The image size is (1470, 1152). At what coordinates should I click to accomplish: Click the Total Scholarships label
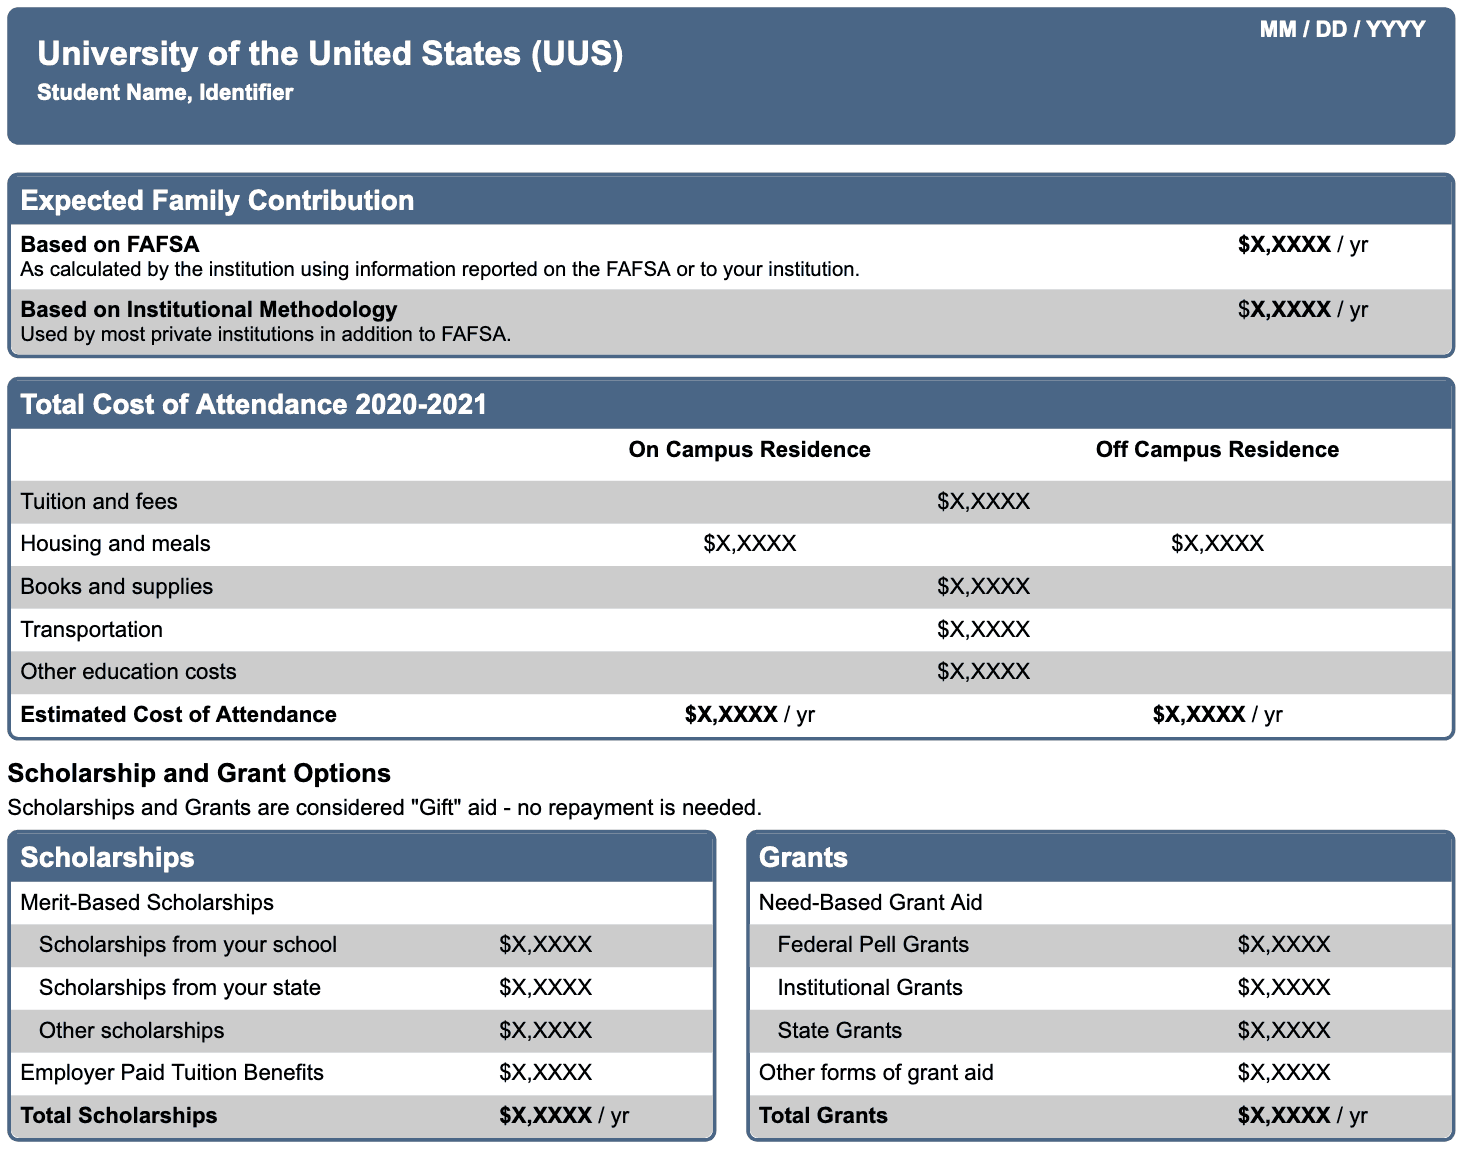coord(118,1116)
